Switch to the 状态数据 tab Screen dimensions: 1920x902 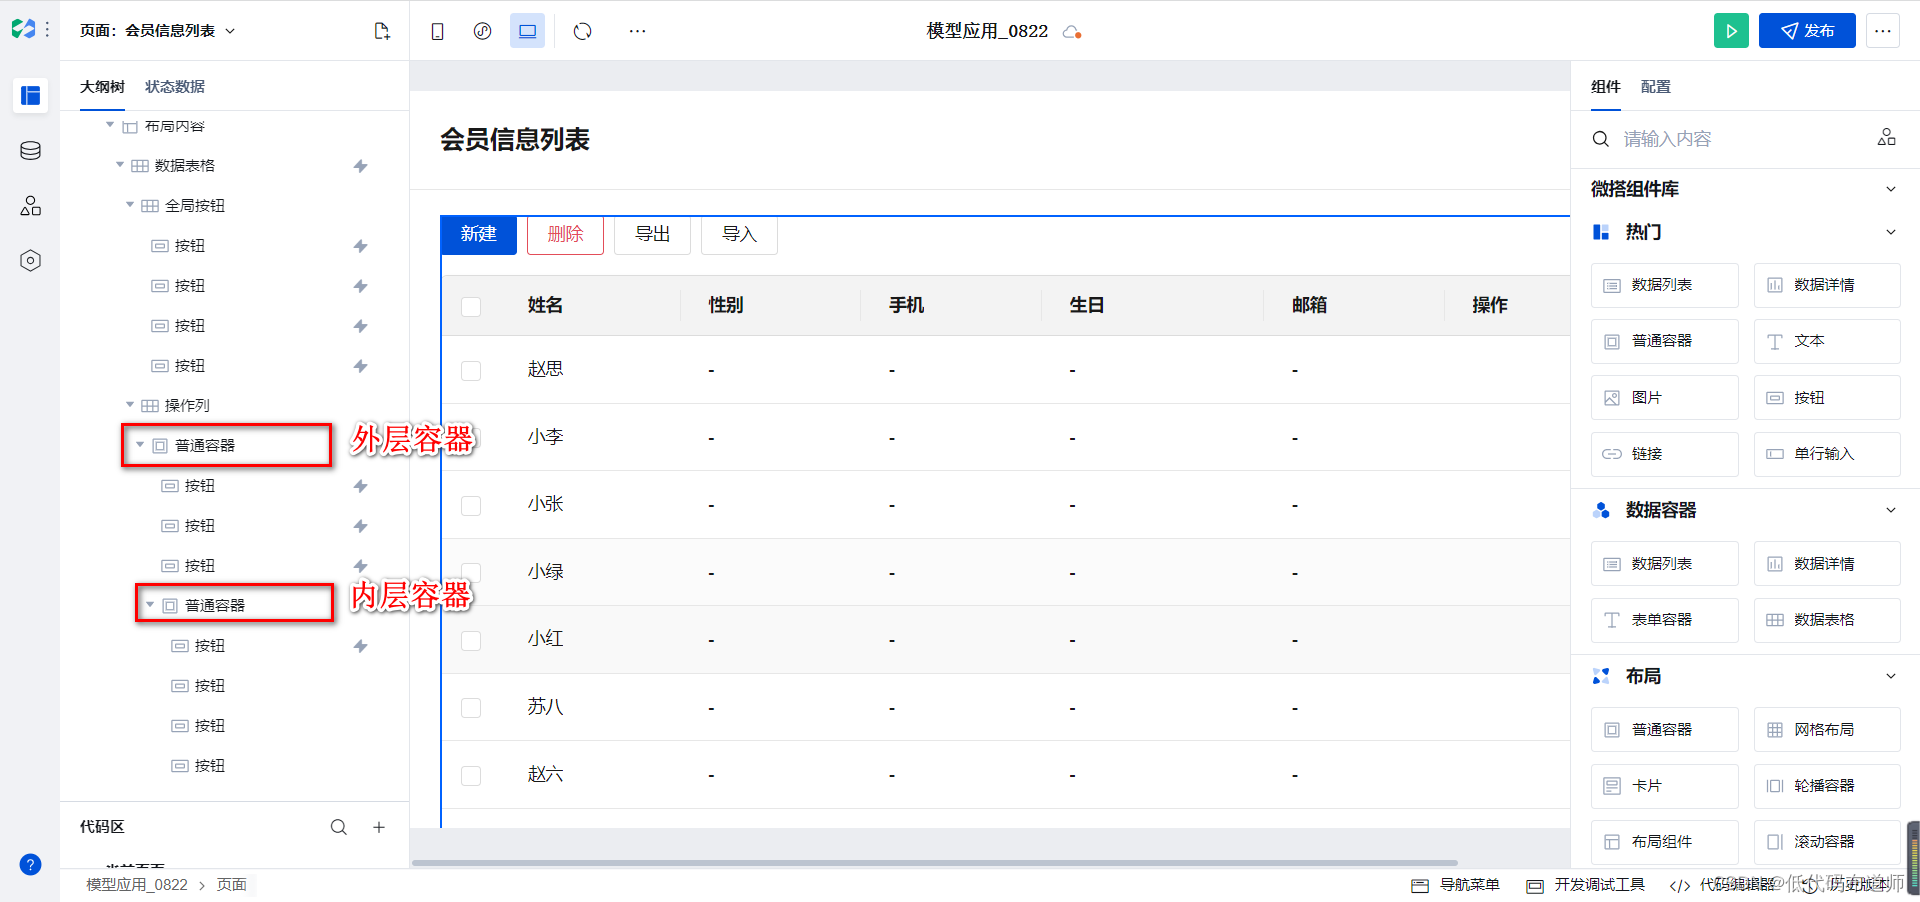pyautogui.click(x=175, y=87)
